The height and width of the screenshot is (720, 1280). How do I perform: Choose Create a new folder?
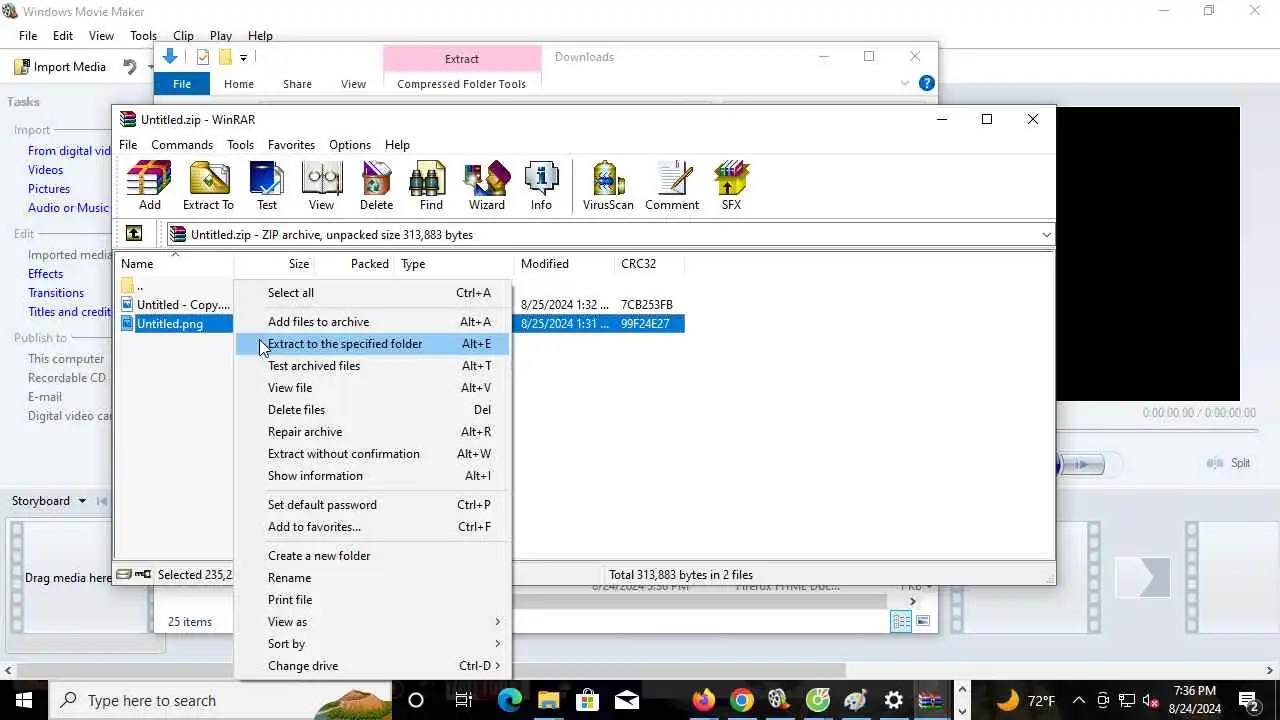pyautogui.click(x=372, y=556)
